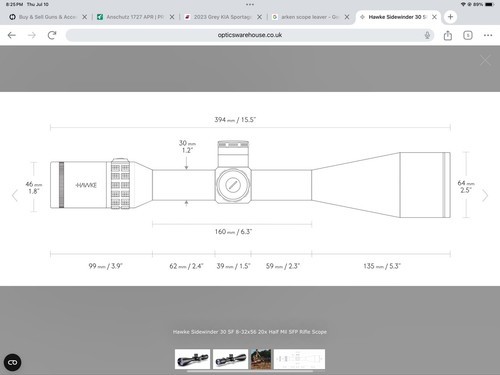Go back to the previous page
The image size is (500, 375).
tap(12, 35)
